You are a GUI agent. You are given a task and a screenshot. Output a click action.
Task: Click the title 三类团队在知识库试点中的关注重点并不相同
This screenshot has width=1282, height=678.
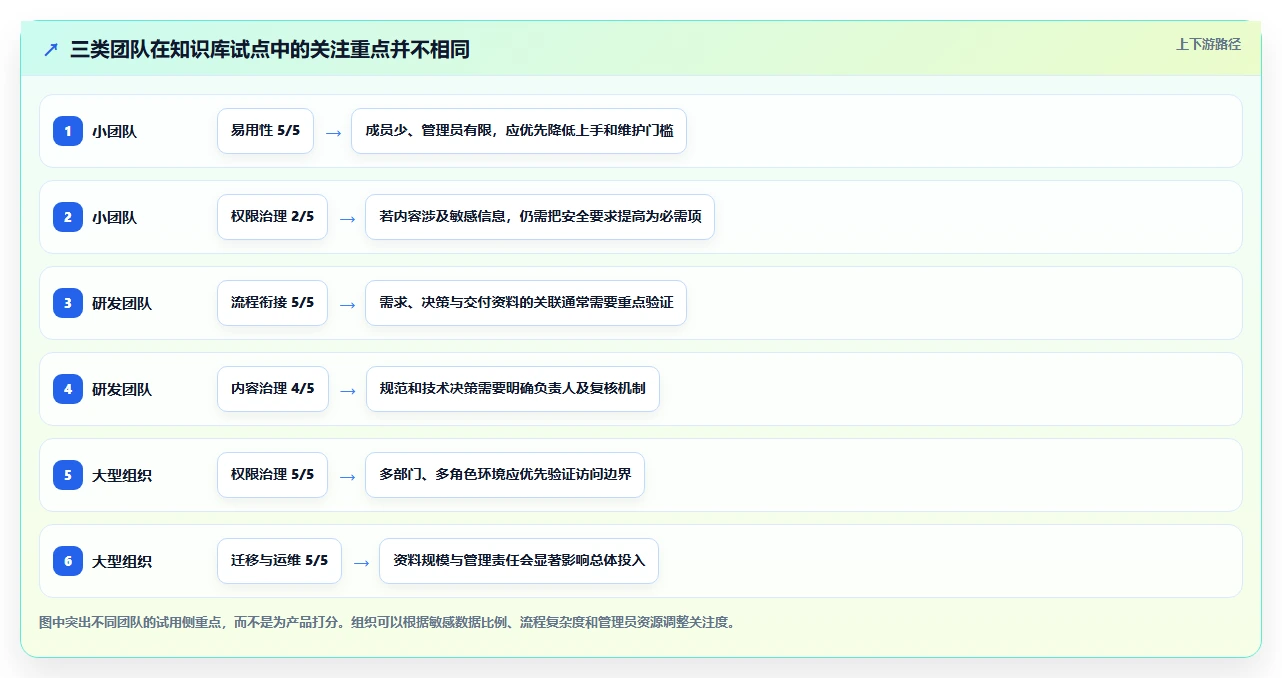click(x=270, y=50)
